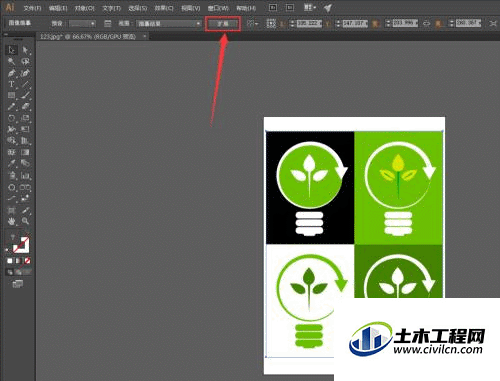Viewport: 500px width, 381px height.
Task: Select the Width tool
Action: [x=12, y=130]
